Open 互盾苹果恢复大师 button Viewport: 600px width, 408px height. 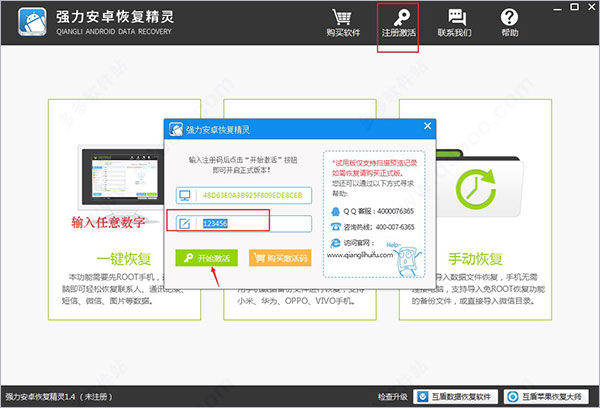(546, 397)
